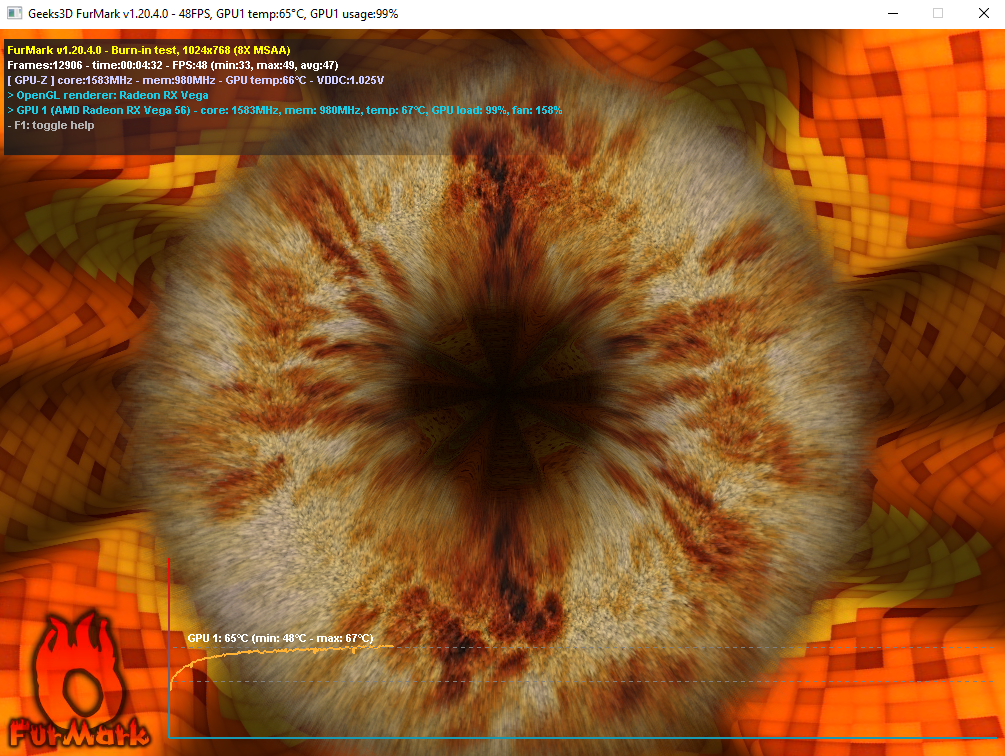Image resolution: width=1005 pixels, height=756 pixels.
Task: Click the window title 'Geeks3D FurMark v1.20.4.0'
Action: [101, 14]
